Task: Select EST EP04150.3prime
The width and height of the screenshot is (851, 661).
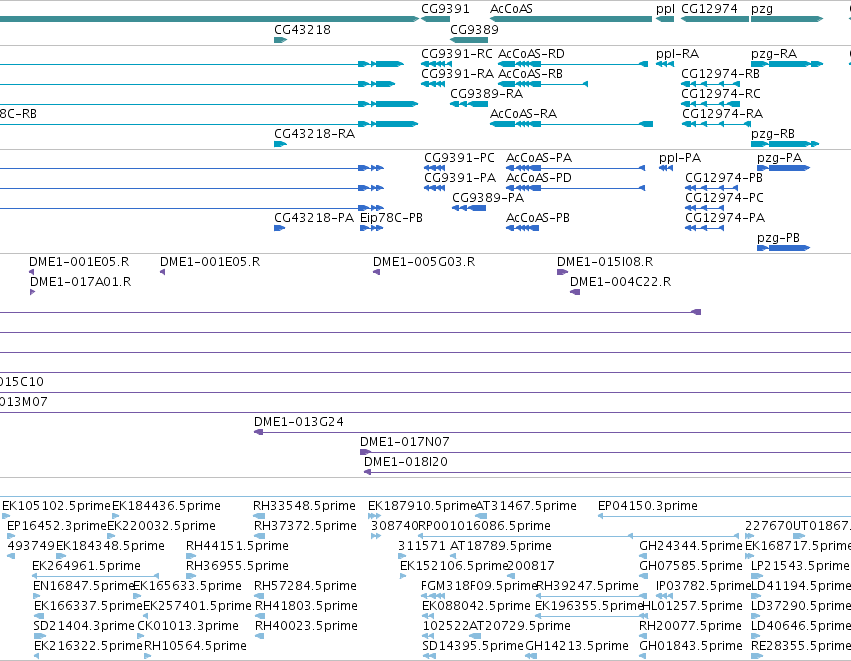Action: tap(725, 516)
